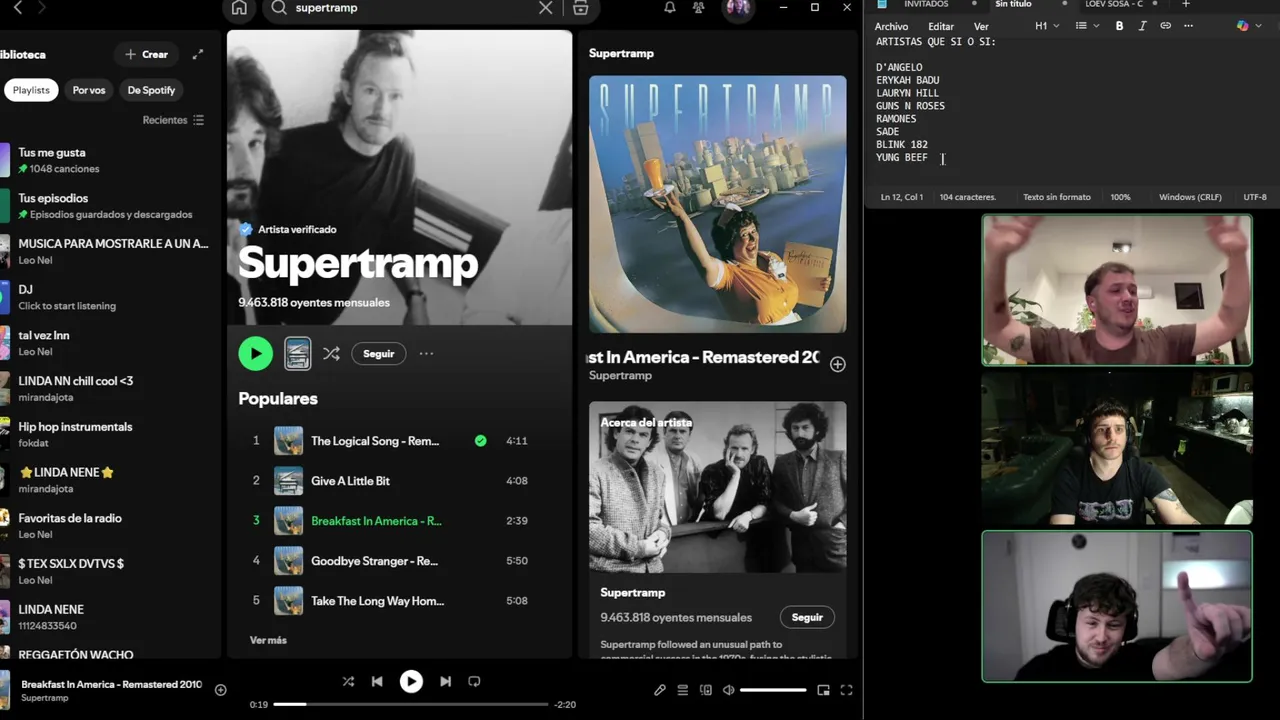Open the Recientes sort dropdown
This screenshot has width=1280, height=720.
[173, 120]
